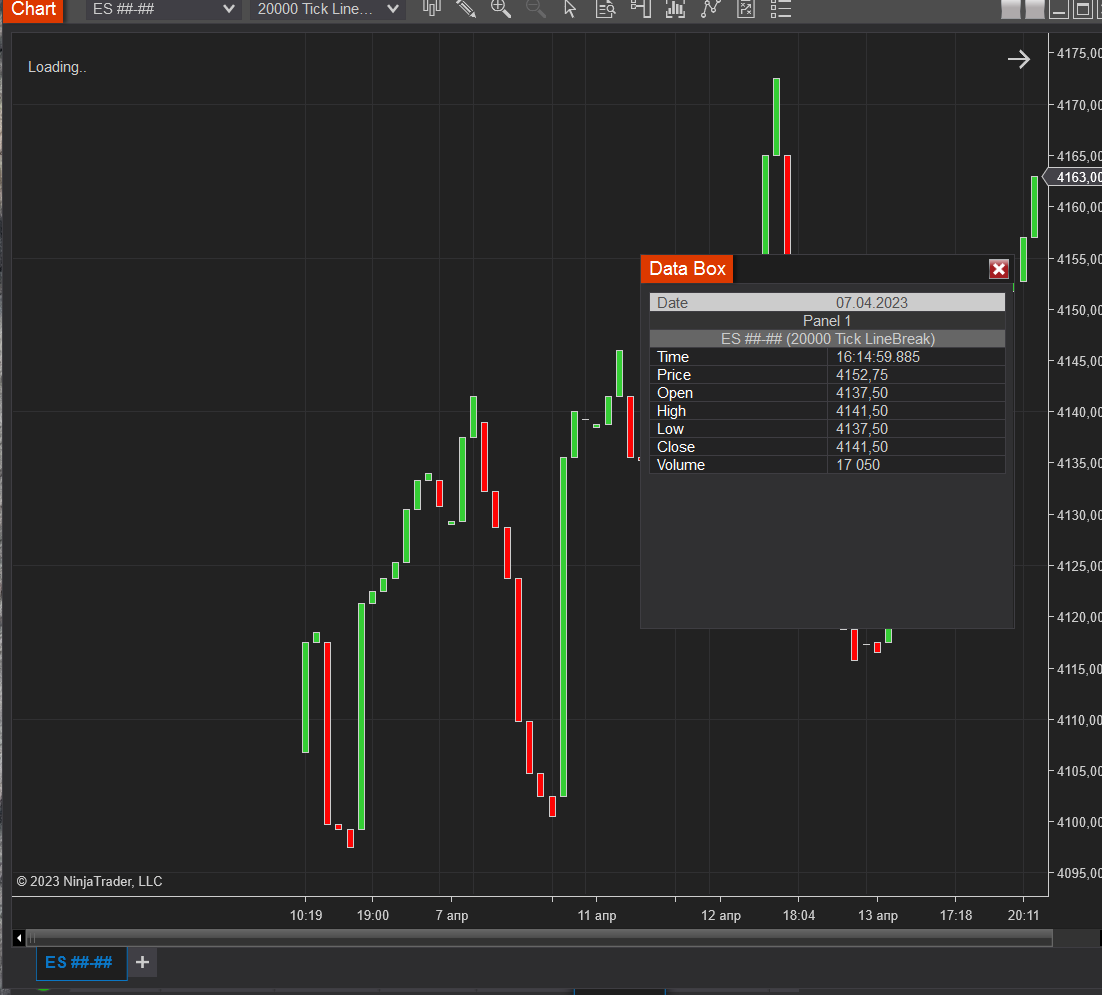The height and width of the screenshot is (995, 1102).
Task: Click the horizontal chart scrollbar track
Action: click(540, 937)
